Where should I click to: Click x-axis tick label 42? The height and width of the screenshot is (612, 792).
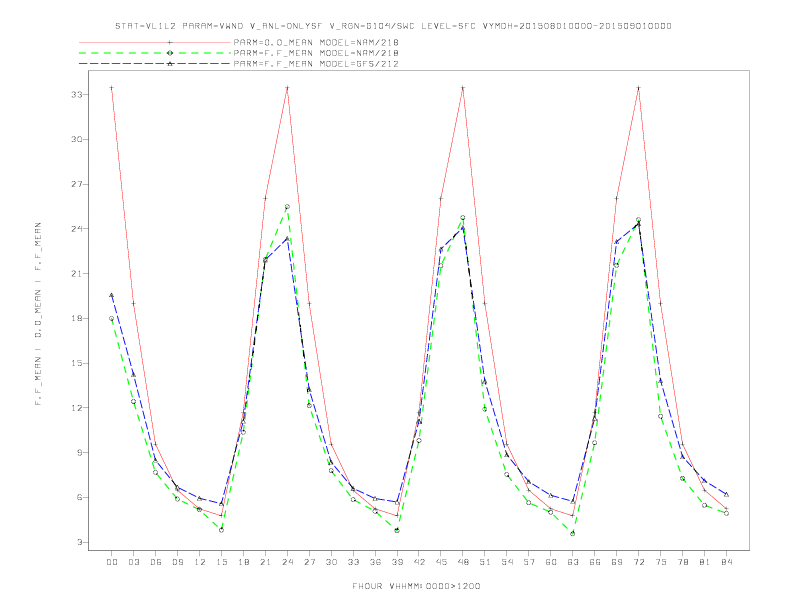419,562
